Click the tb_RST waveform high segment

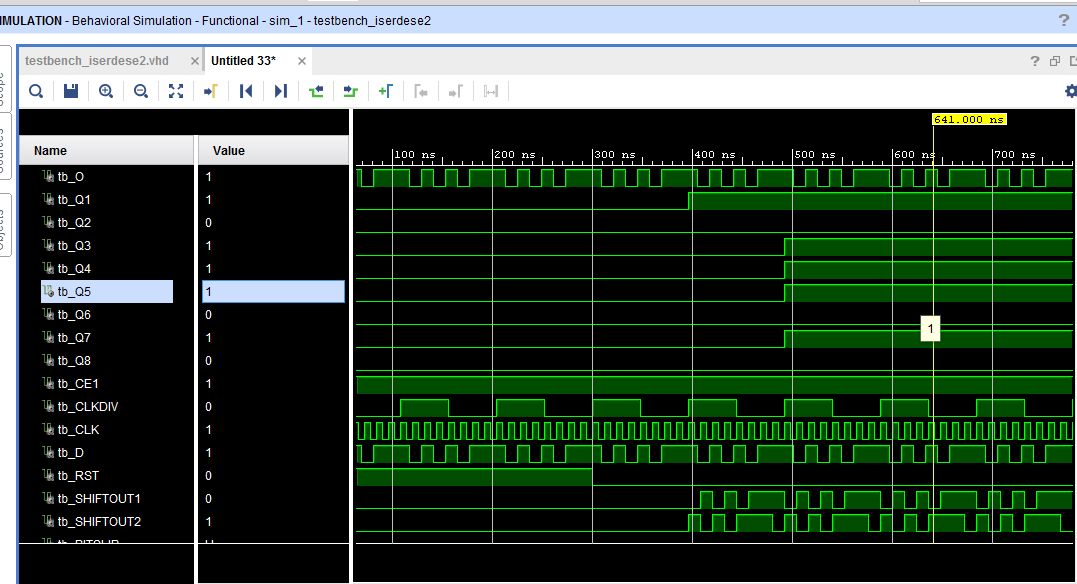(475, 477)
